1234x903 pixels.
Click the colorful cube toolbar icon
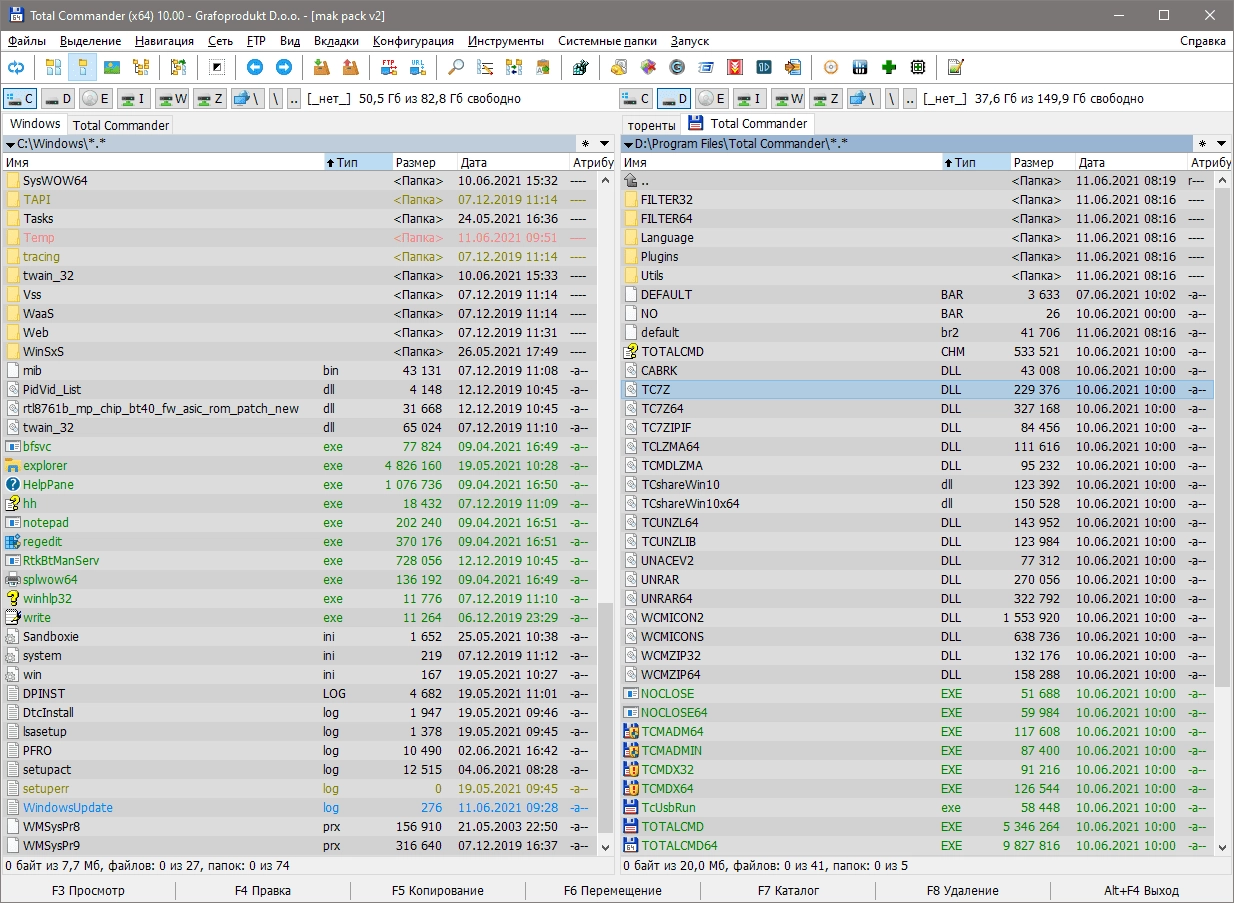pos(648,67)
